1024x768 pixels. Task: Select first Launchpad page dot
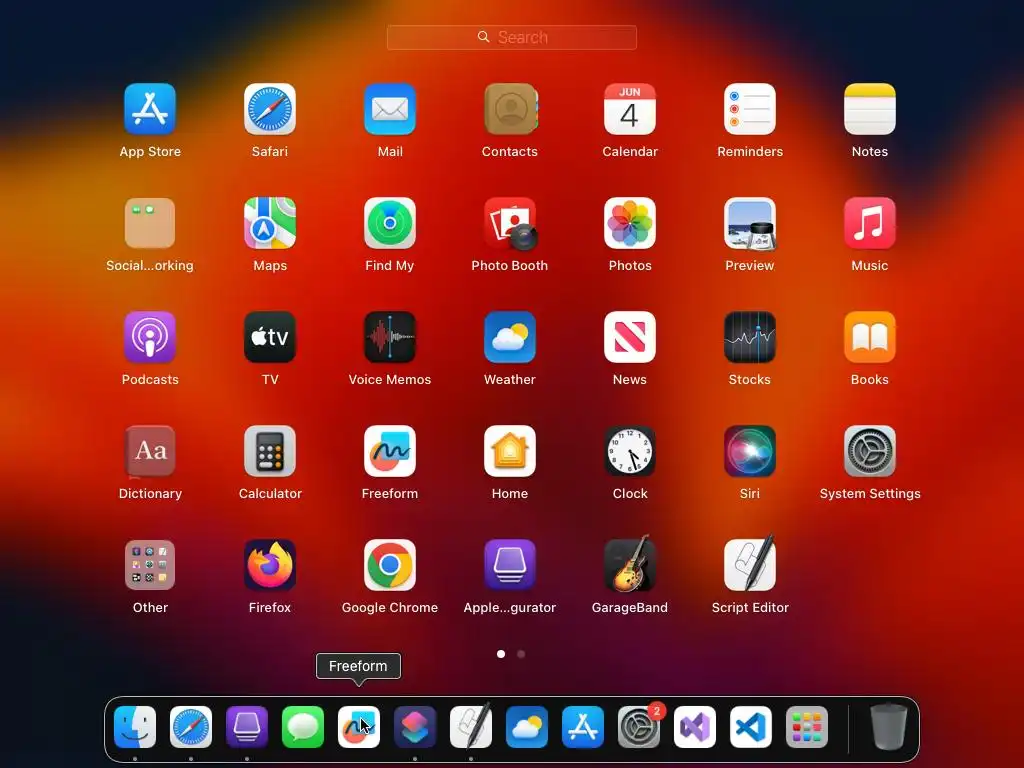click(501, 654)
